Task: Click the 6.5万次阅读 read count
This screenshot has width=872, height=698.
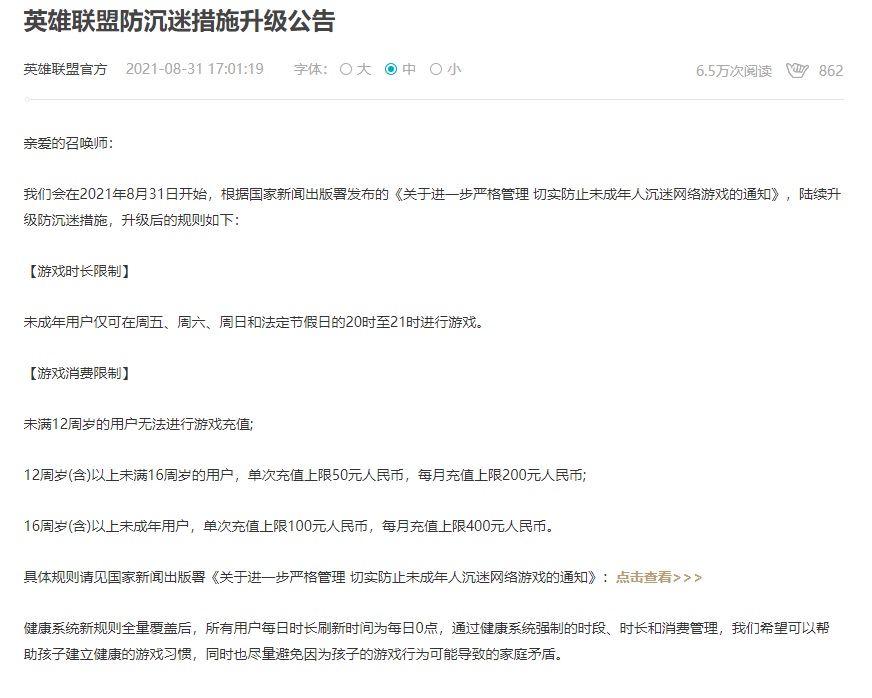Action: 734,71
